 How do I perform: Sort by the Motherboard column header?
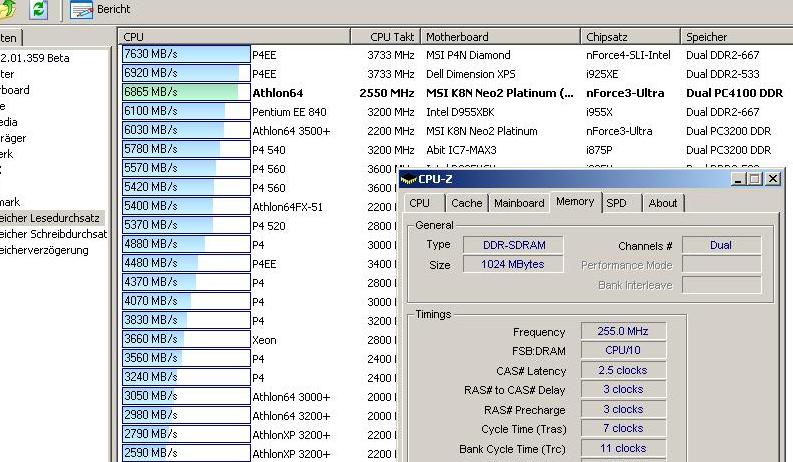point(500,37)
